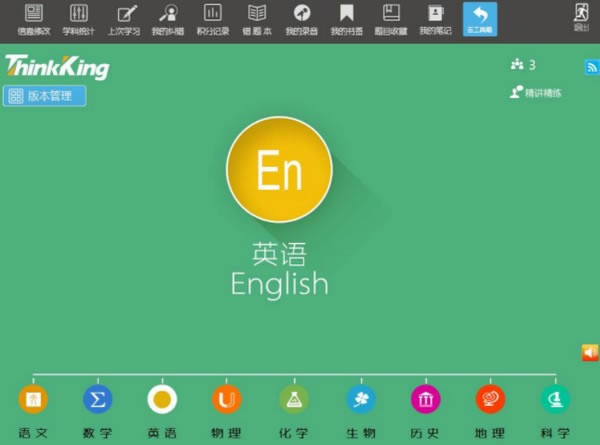Select the 数学 sigma subject
Screen dimensions: 600x445
(x=97, y=400)
